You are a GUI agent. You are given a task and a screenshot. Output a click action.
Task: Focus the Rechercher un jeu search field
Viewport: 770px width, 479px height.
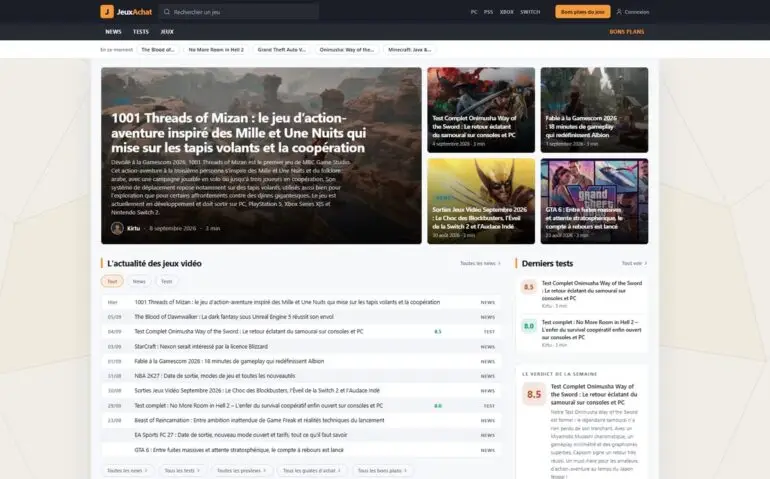point(239,12)
